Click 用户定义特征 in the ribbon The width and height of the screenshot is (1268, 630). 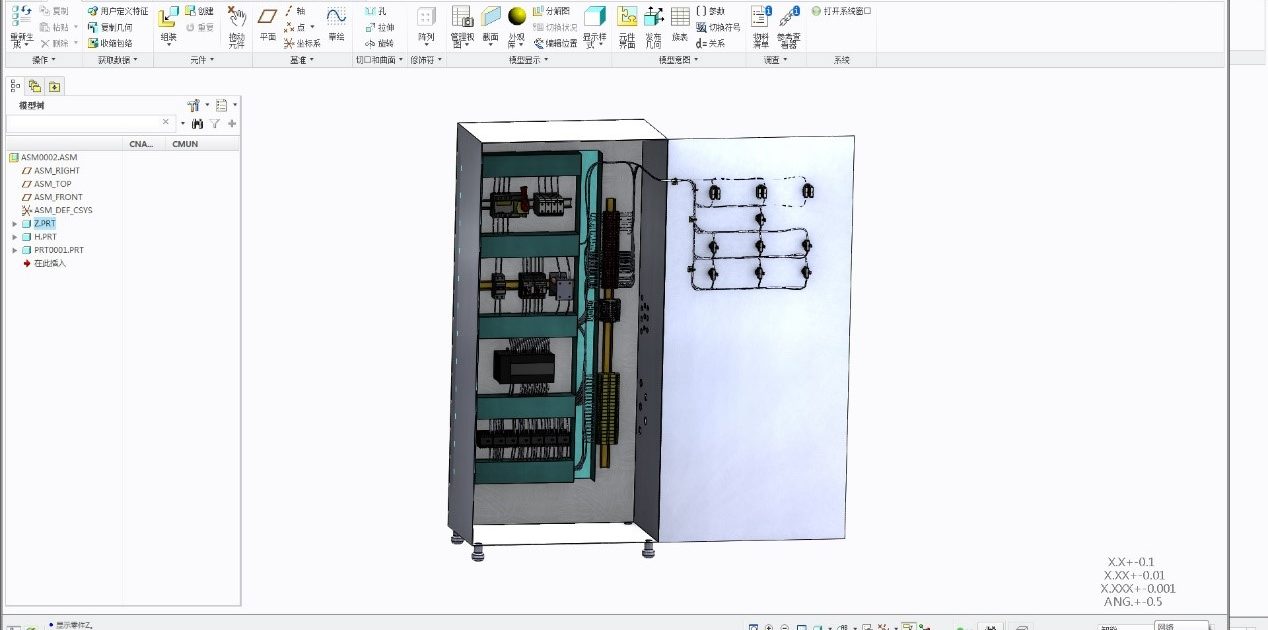117,11
